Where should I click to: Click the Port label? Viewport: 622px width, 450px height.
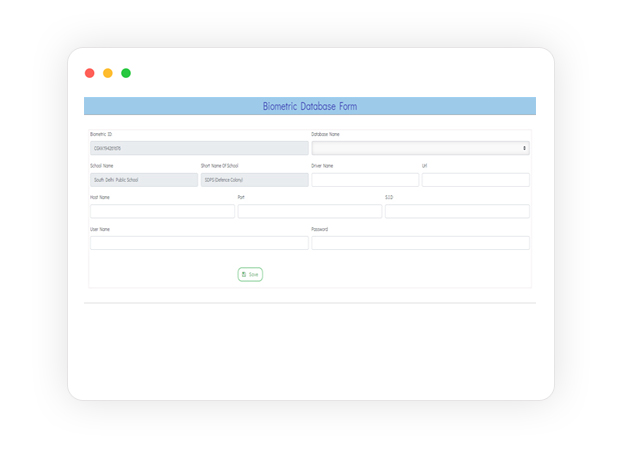(x=241, y=197)
